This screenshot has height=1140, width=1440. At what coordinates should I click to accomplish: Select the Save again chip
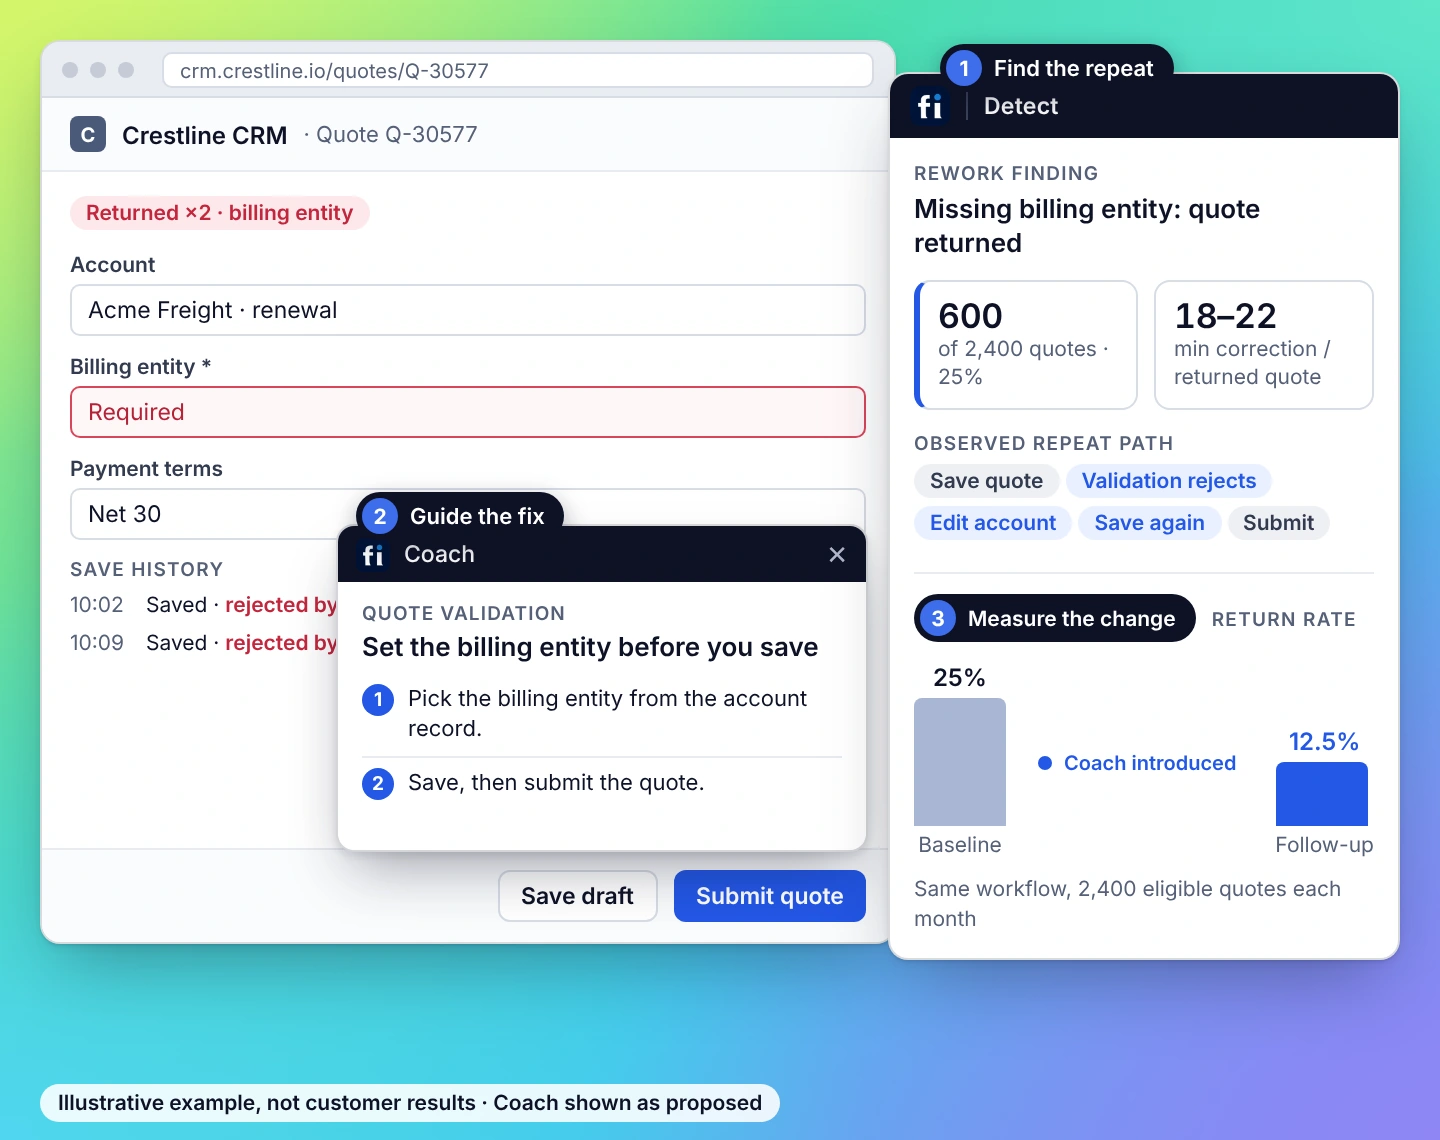[x=1150, y=523]
